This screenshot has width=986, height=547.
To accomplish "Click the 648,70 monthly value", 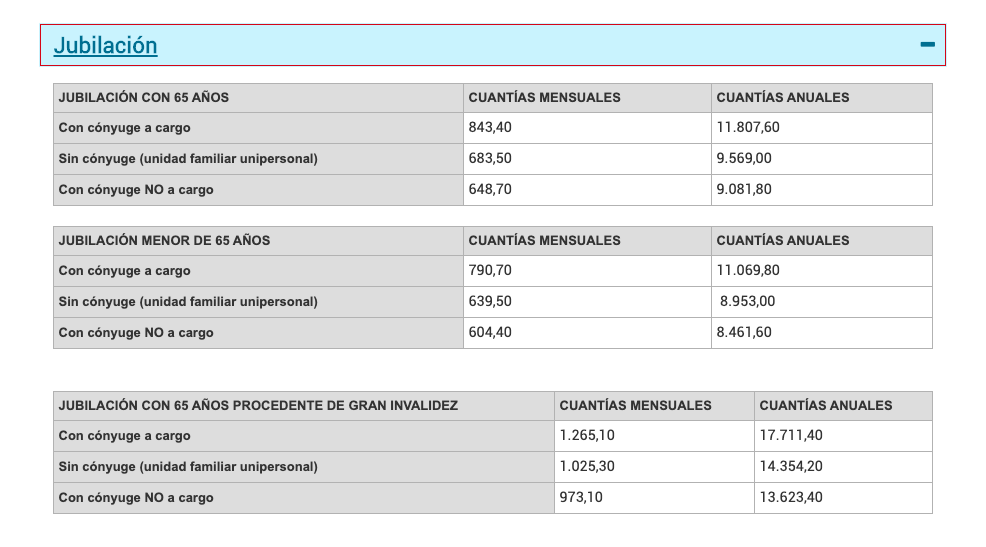I will click(x=490, y=189).
